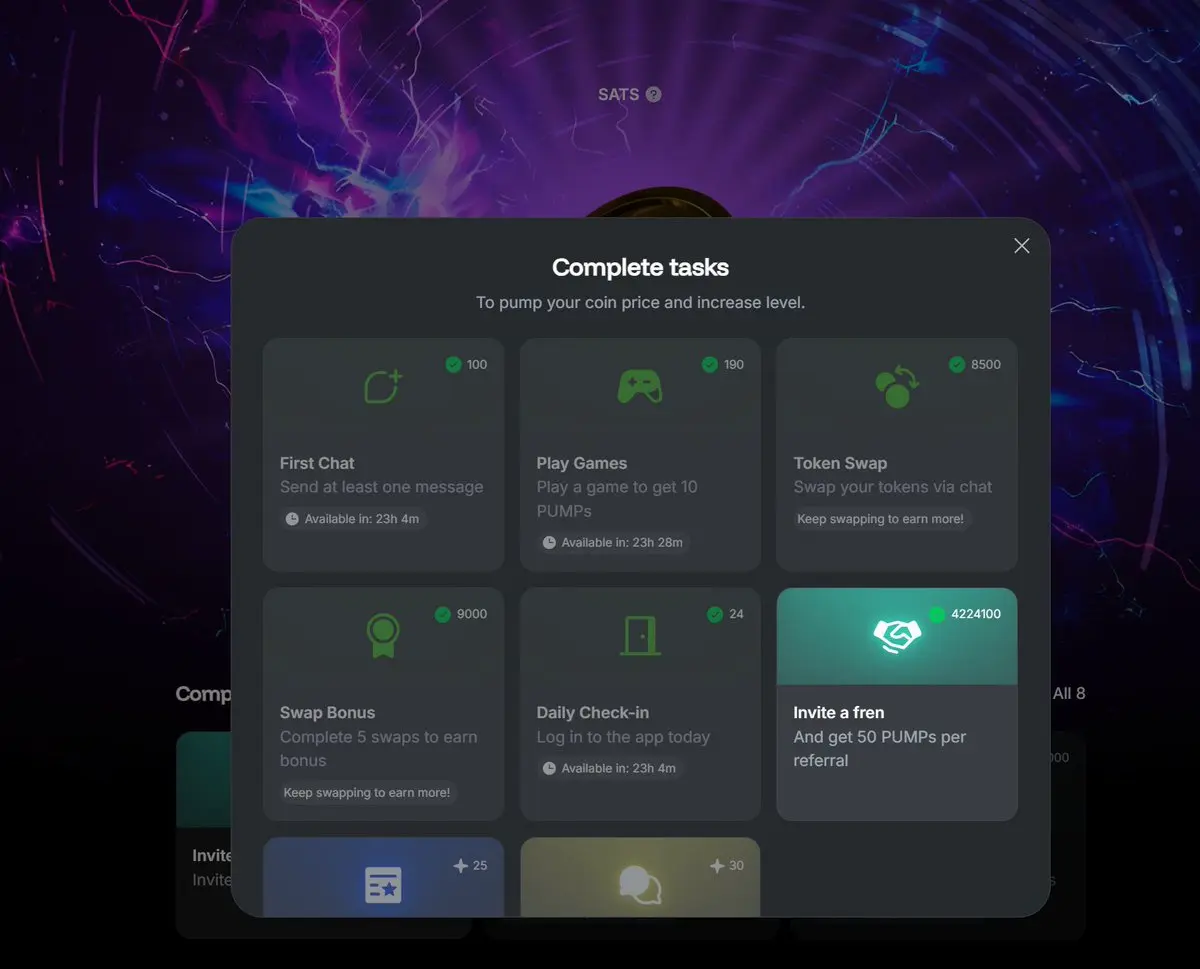Click 'Log in to the app today'

pyautogui.click(x=623, y=737)
